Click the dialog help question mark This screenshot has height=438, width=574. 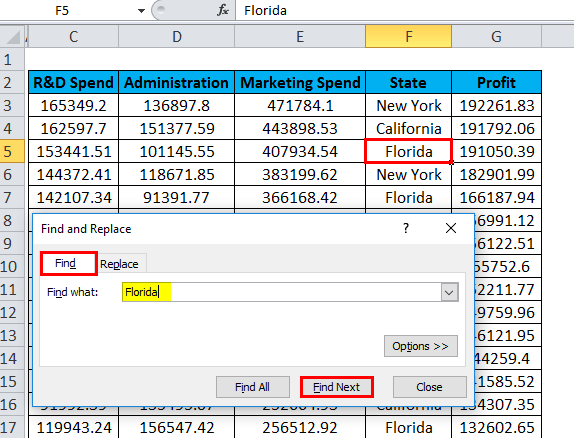pos(406,228)
